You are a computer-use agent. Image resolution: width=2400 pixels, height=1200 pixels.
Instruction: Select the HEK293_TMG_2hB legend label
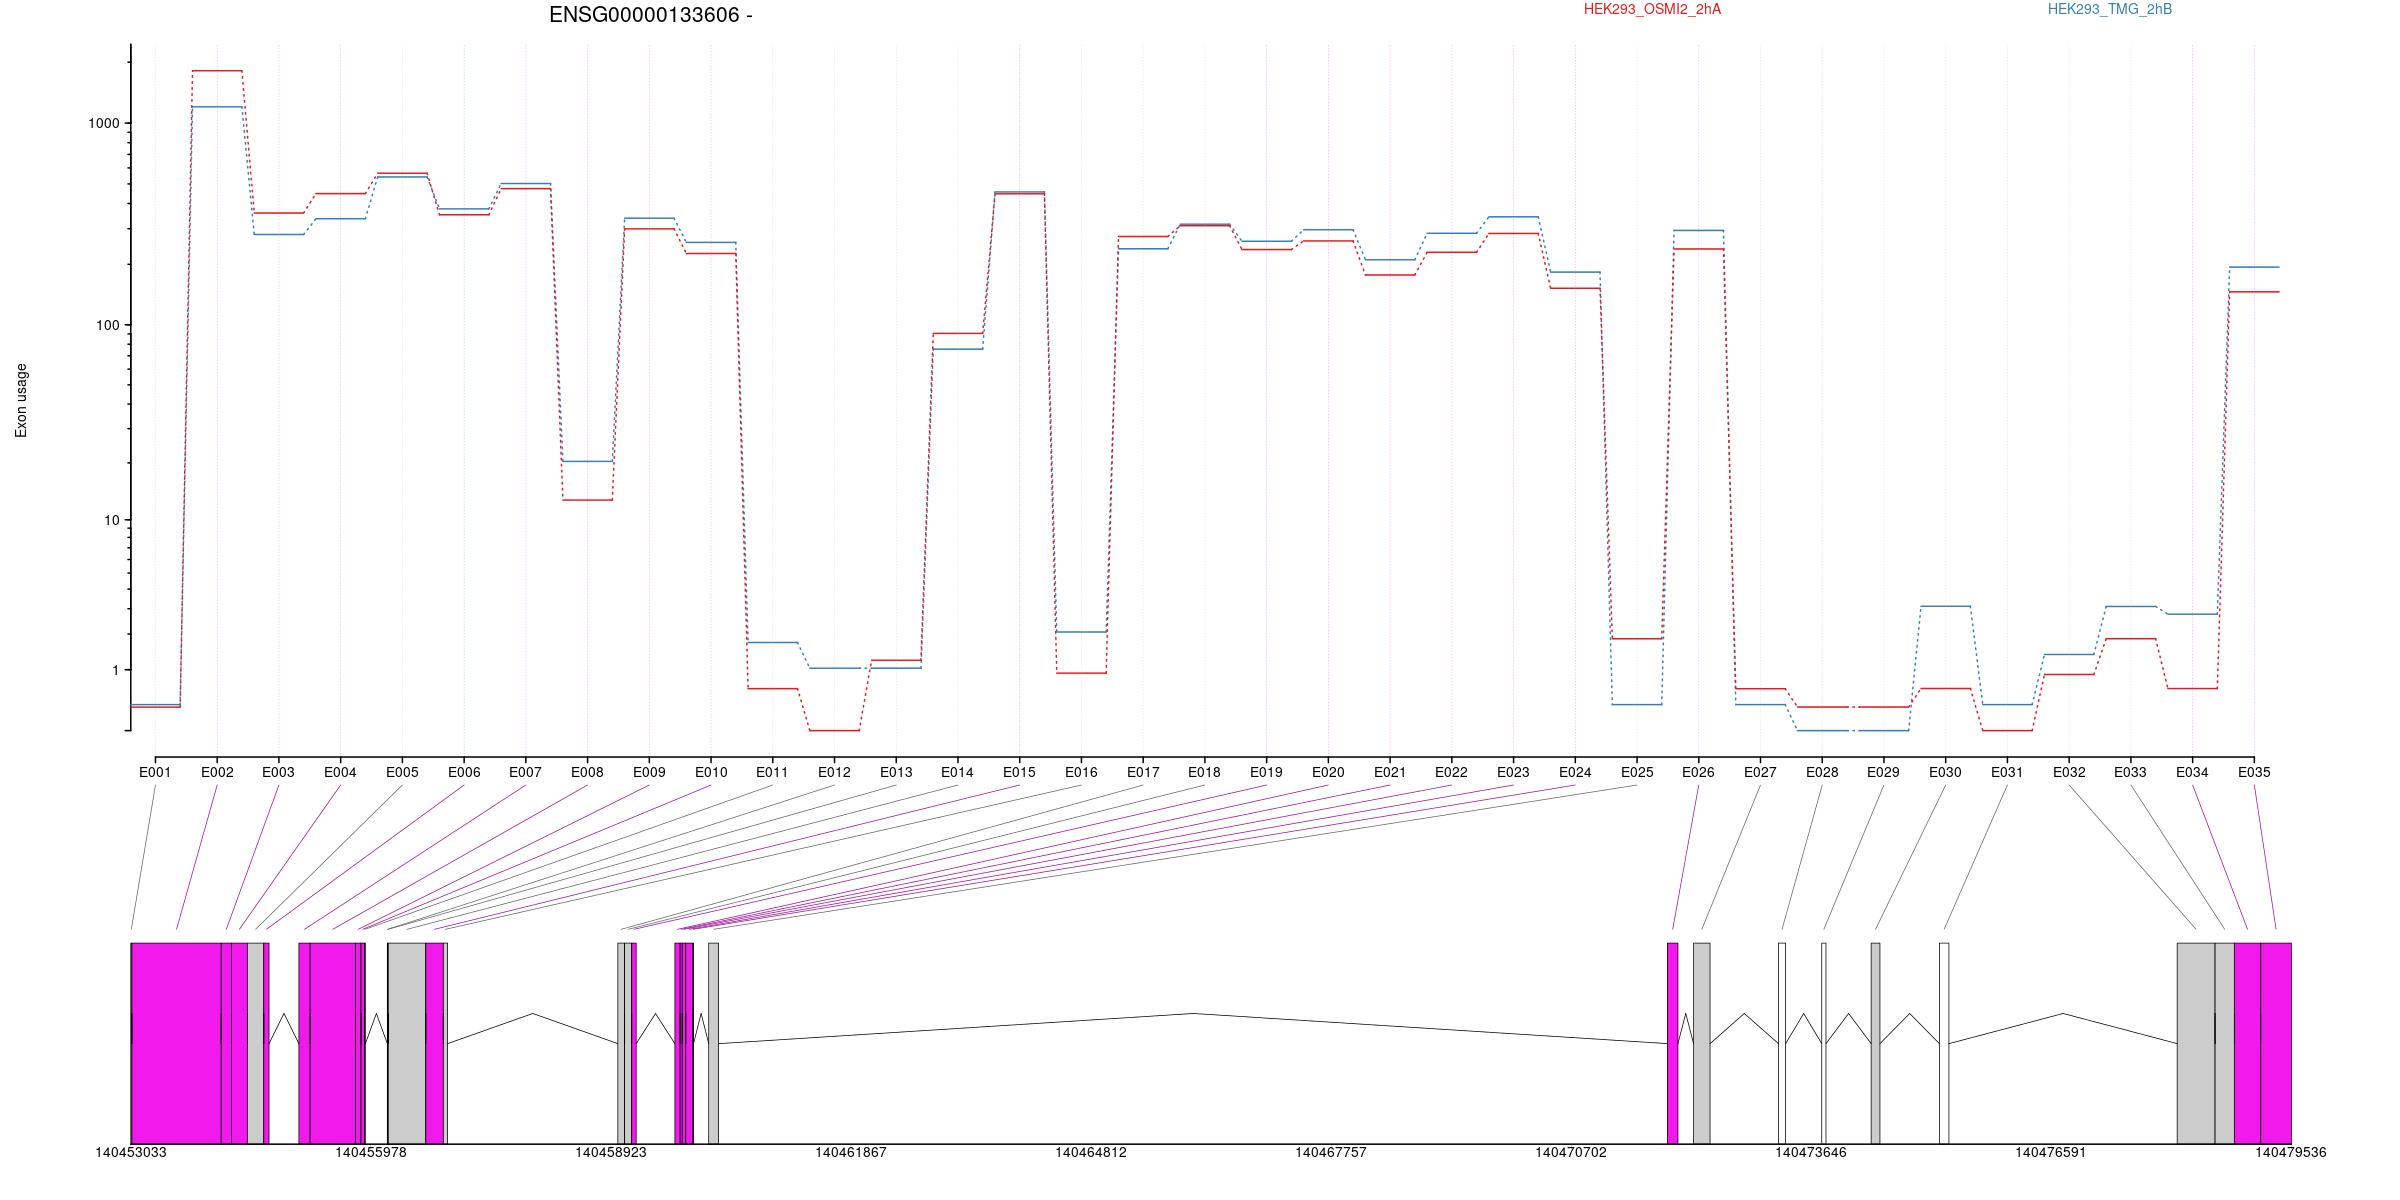click(x=2110, y=9)
